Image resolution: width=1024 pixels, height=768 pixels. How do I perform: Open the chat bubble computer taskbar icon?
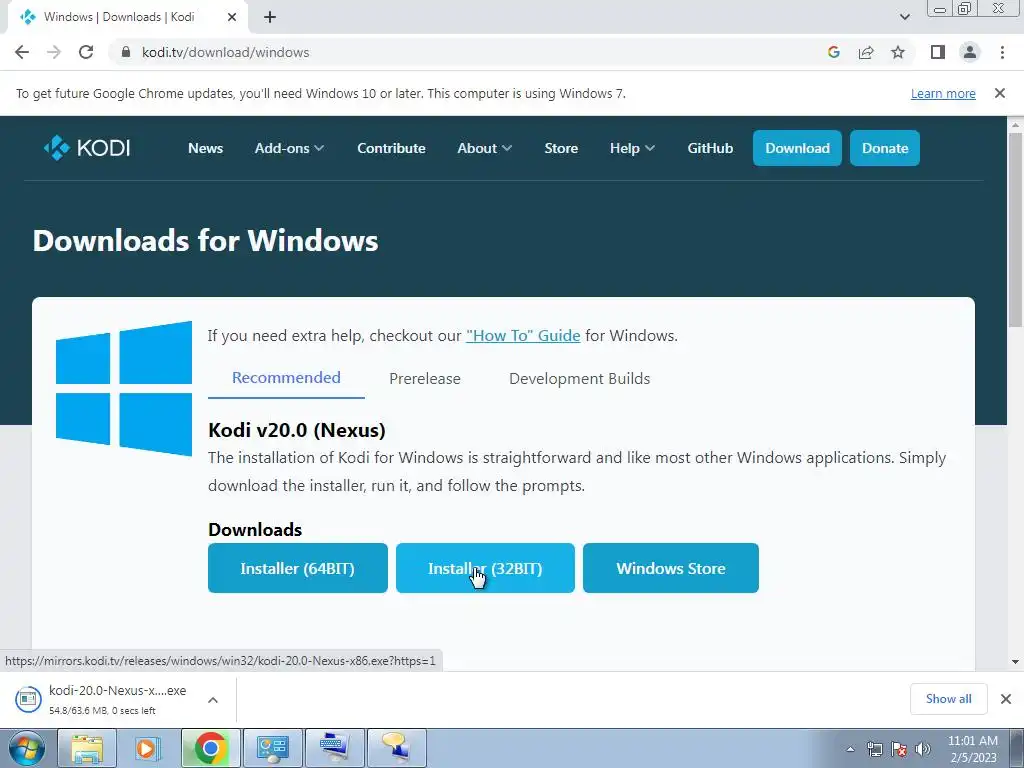tap(396, 748)
